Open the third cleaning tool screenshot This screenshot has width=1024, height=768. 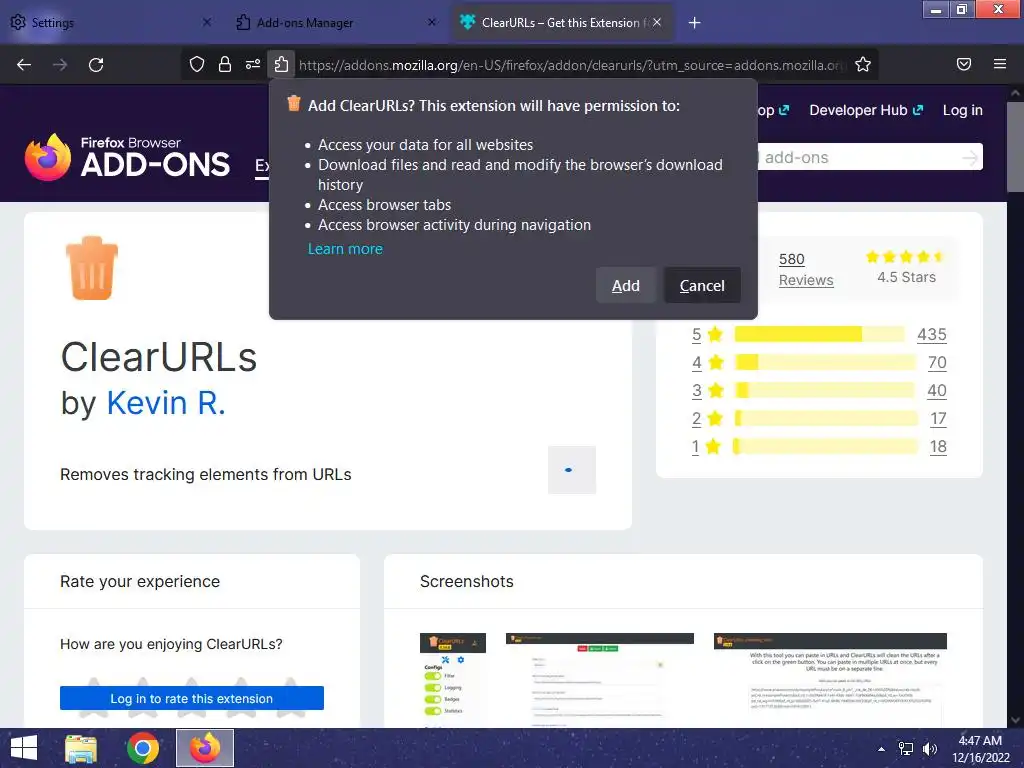coord(830,680)
